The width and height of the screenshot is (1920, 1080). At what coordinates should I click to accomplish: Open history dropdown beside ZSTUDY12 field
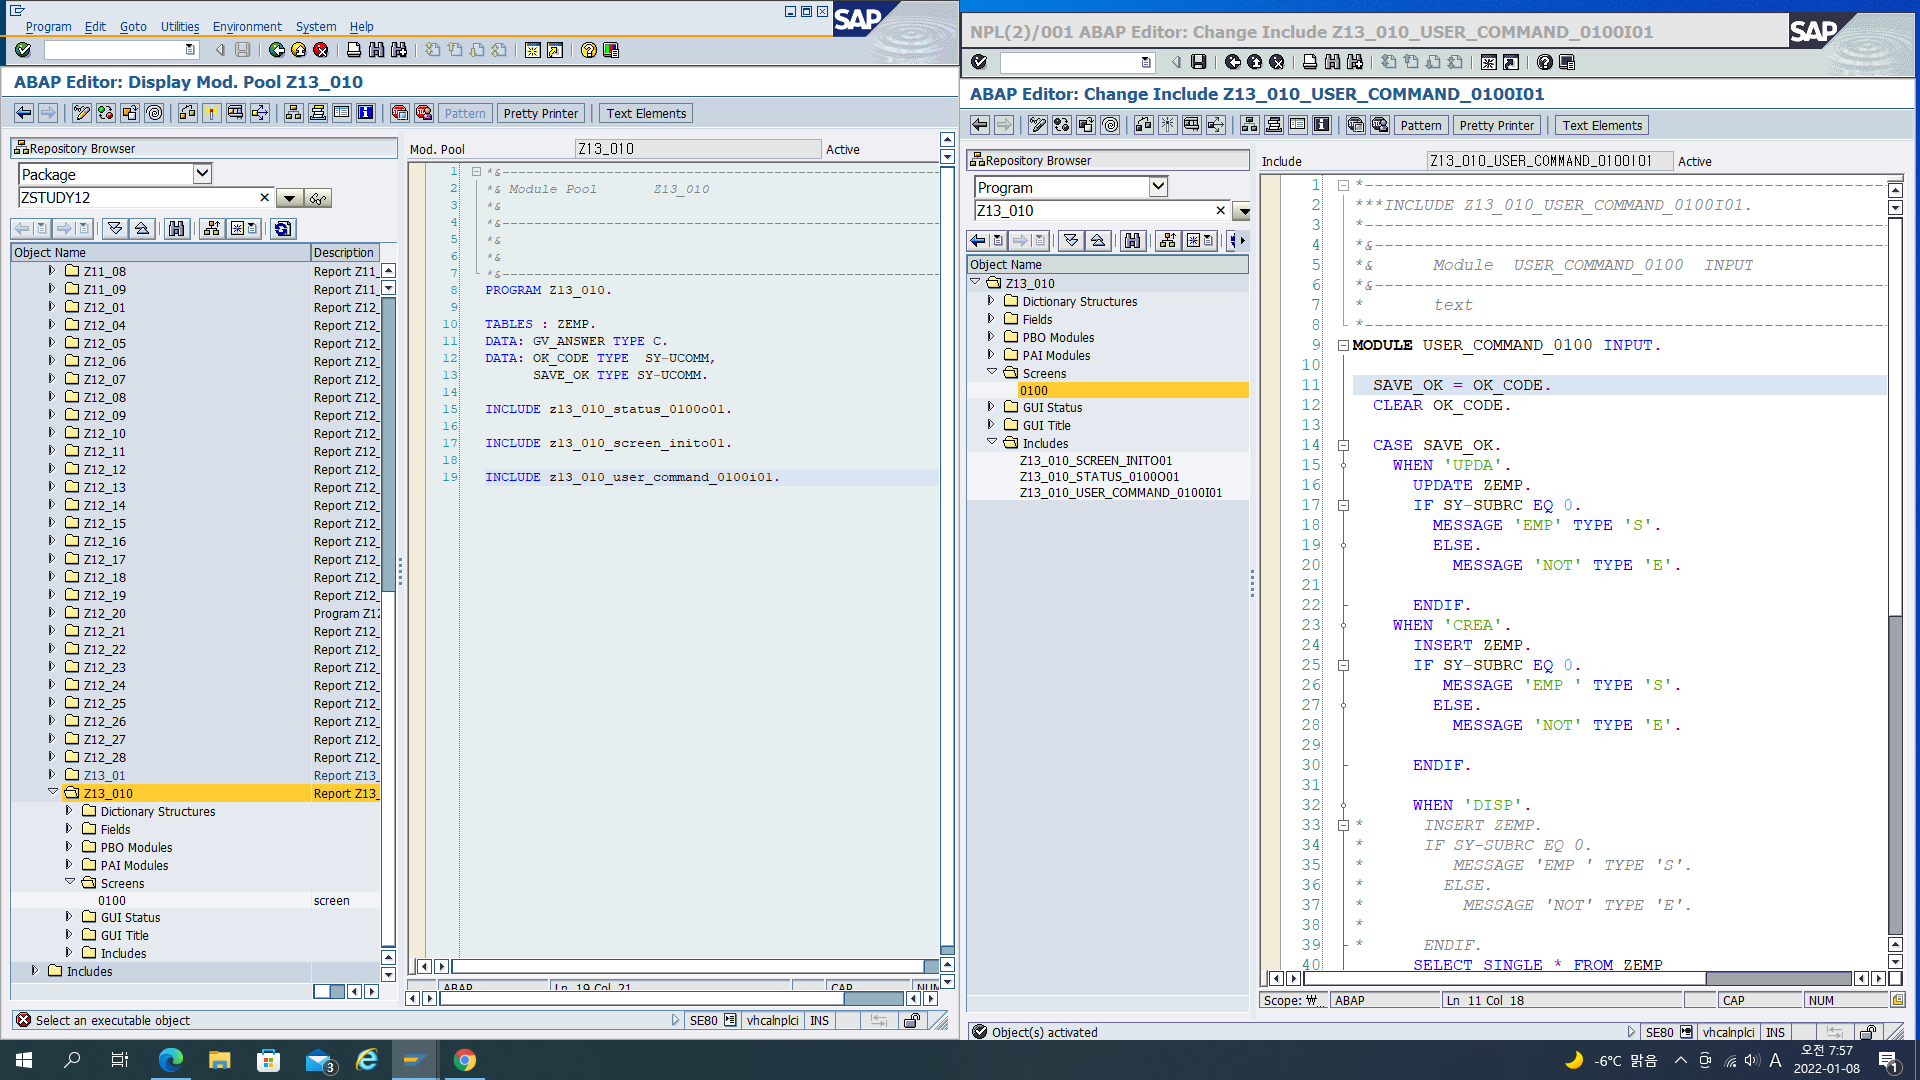[289, 198]
